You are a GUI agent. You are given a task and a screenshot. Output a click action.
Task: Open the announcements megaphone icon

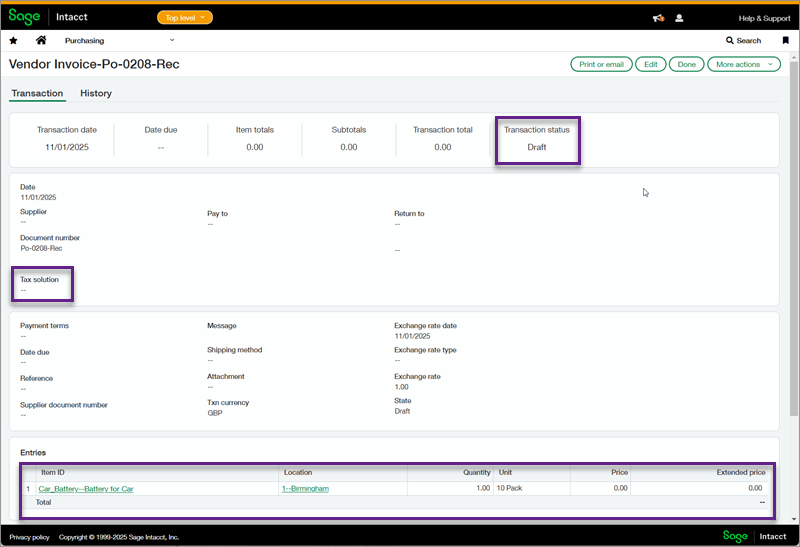tap(658, 18)
